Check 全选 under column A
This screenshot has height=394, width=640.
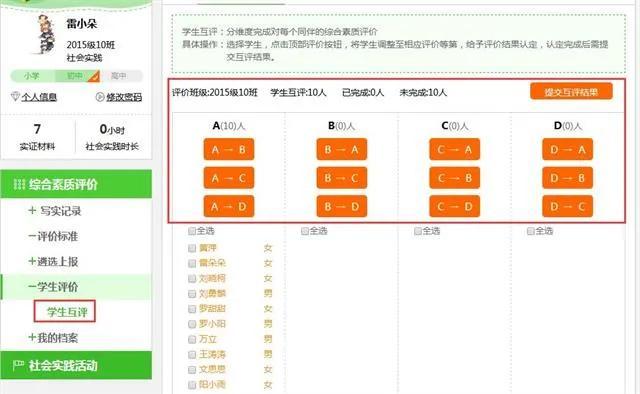pos(192,231)
